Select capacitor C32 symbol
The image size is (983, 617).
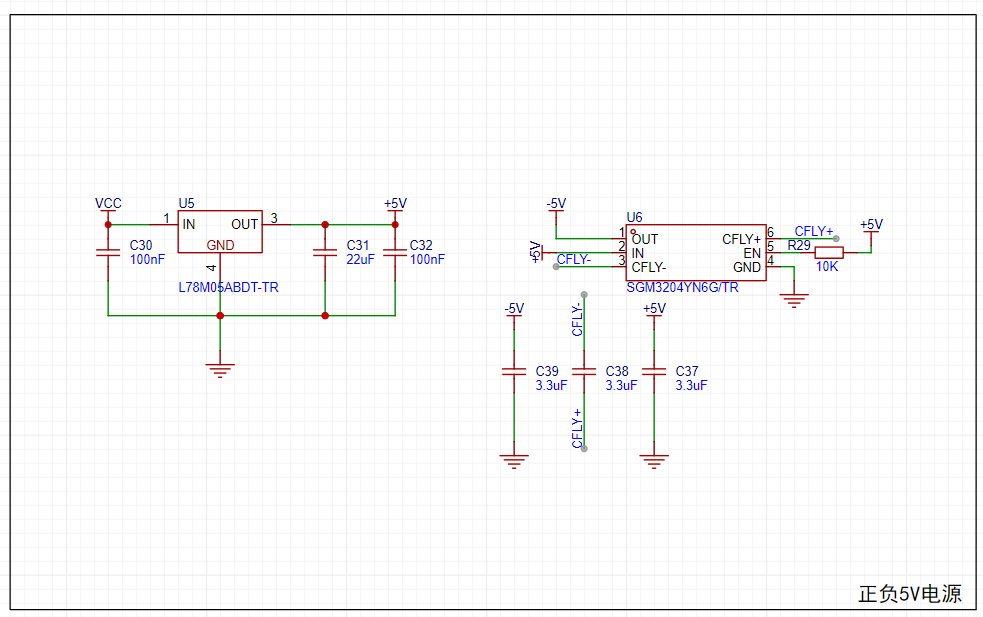(x=395, y=253)
